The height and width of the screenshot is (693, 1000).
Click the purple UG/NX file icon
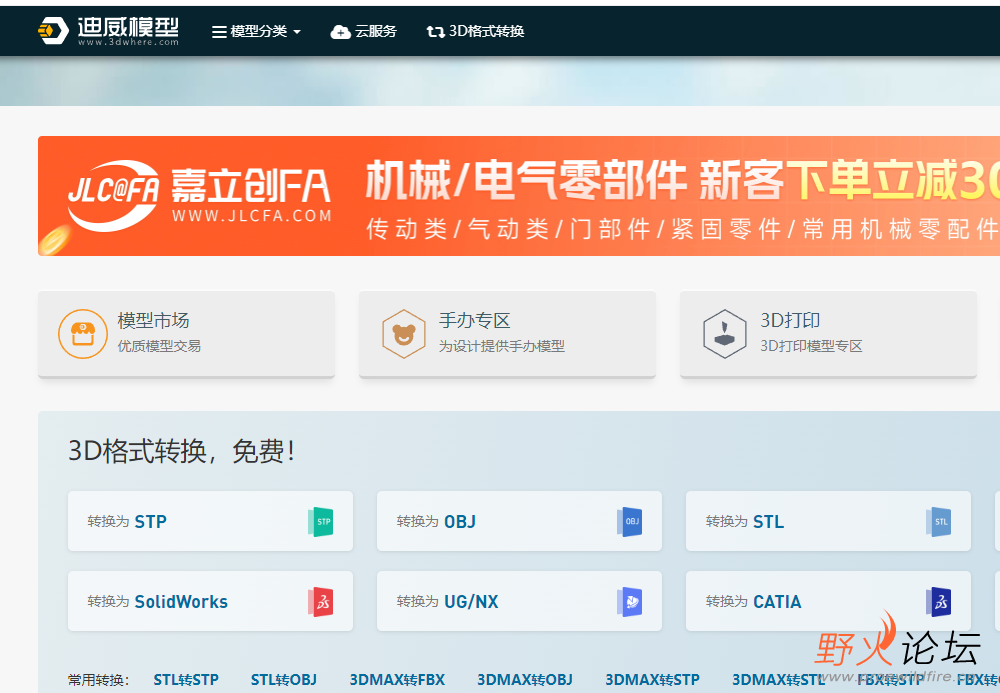click(629, 602)
